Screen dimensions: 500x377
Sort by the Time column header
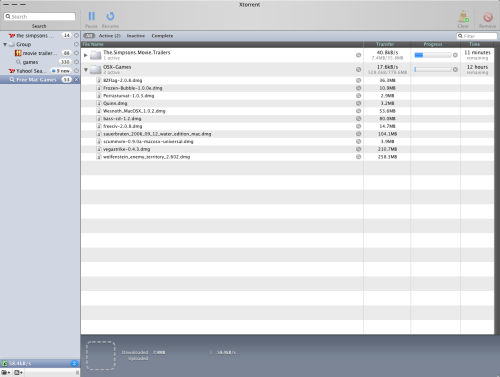[477, 44]
